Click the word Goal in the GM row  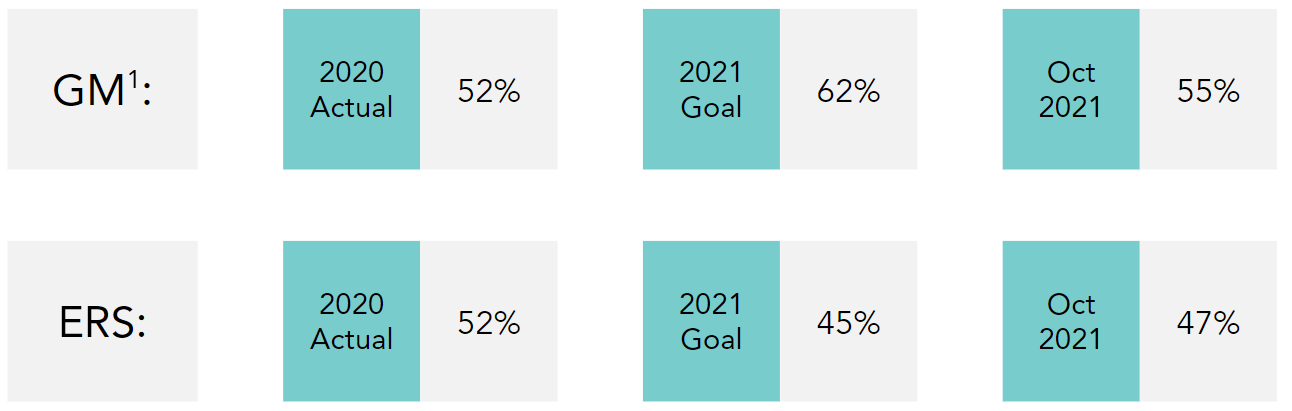click(711, 107)
